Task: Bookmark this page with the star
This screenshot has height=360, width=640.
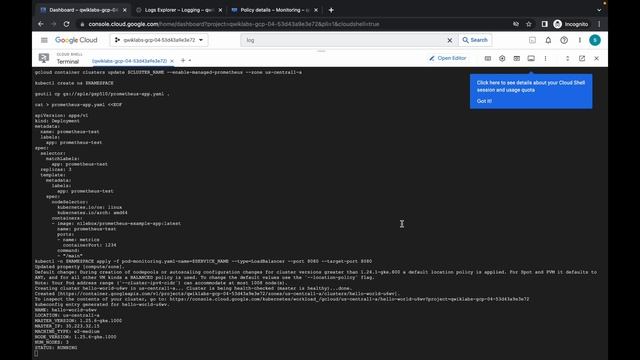Action: click(529, 24)
